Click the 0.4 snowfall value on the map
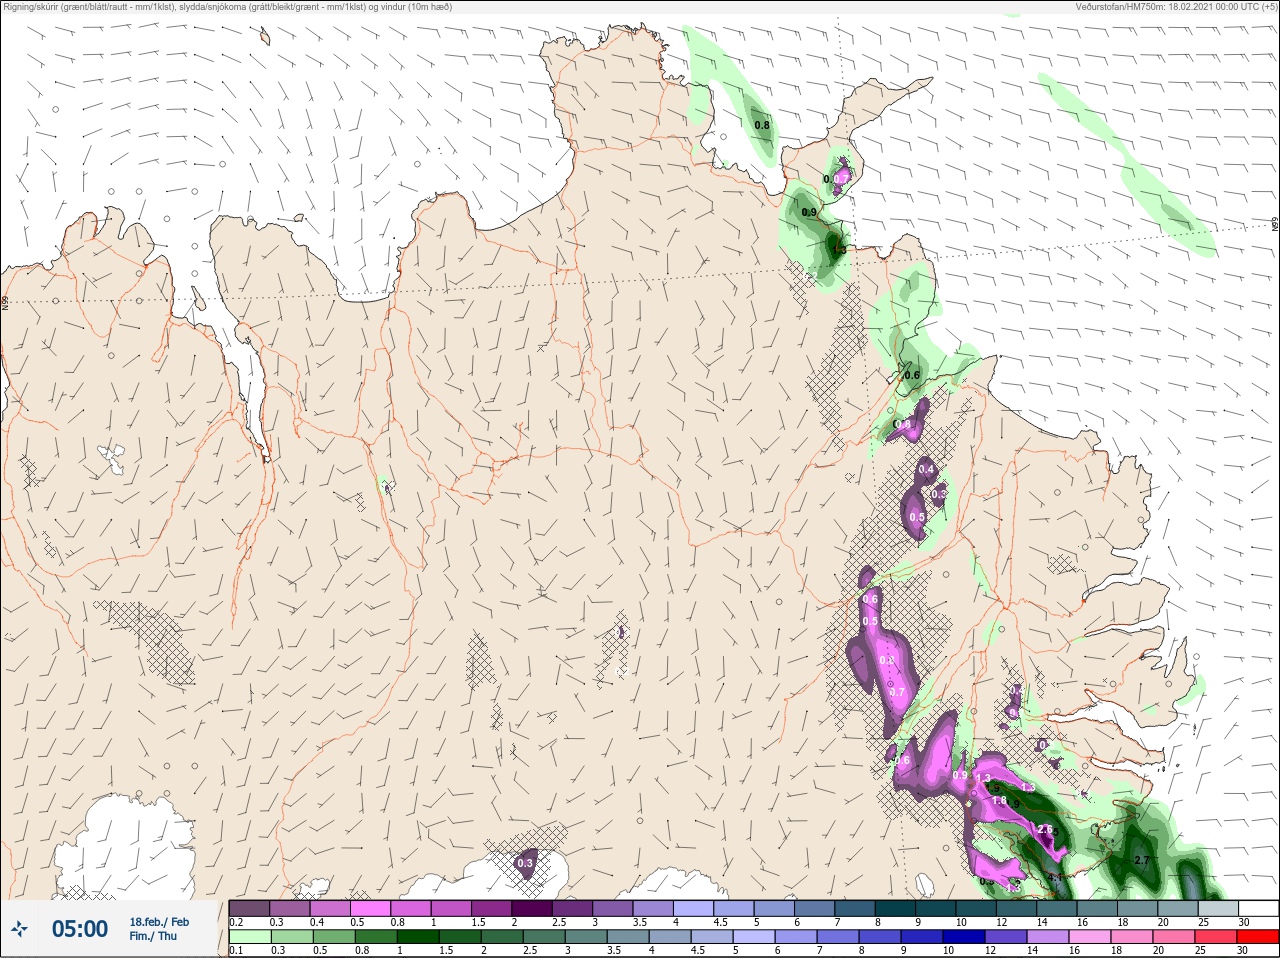This screenshot has width=1280, height=958. click(926, 469)
